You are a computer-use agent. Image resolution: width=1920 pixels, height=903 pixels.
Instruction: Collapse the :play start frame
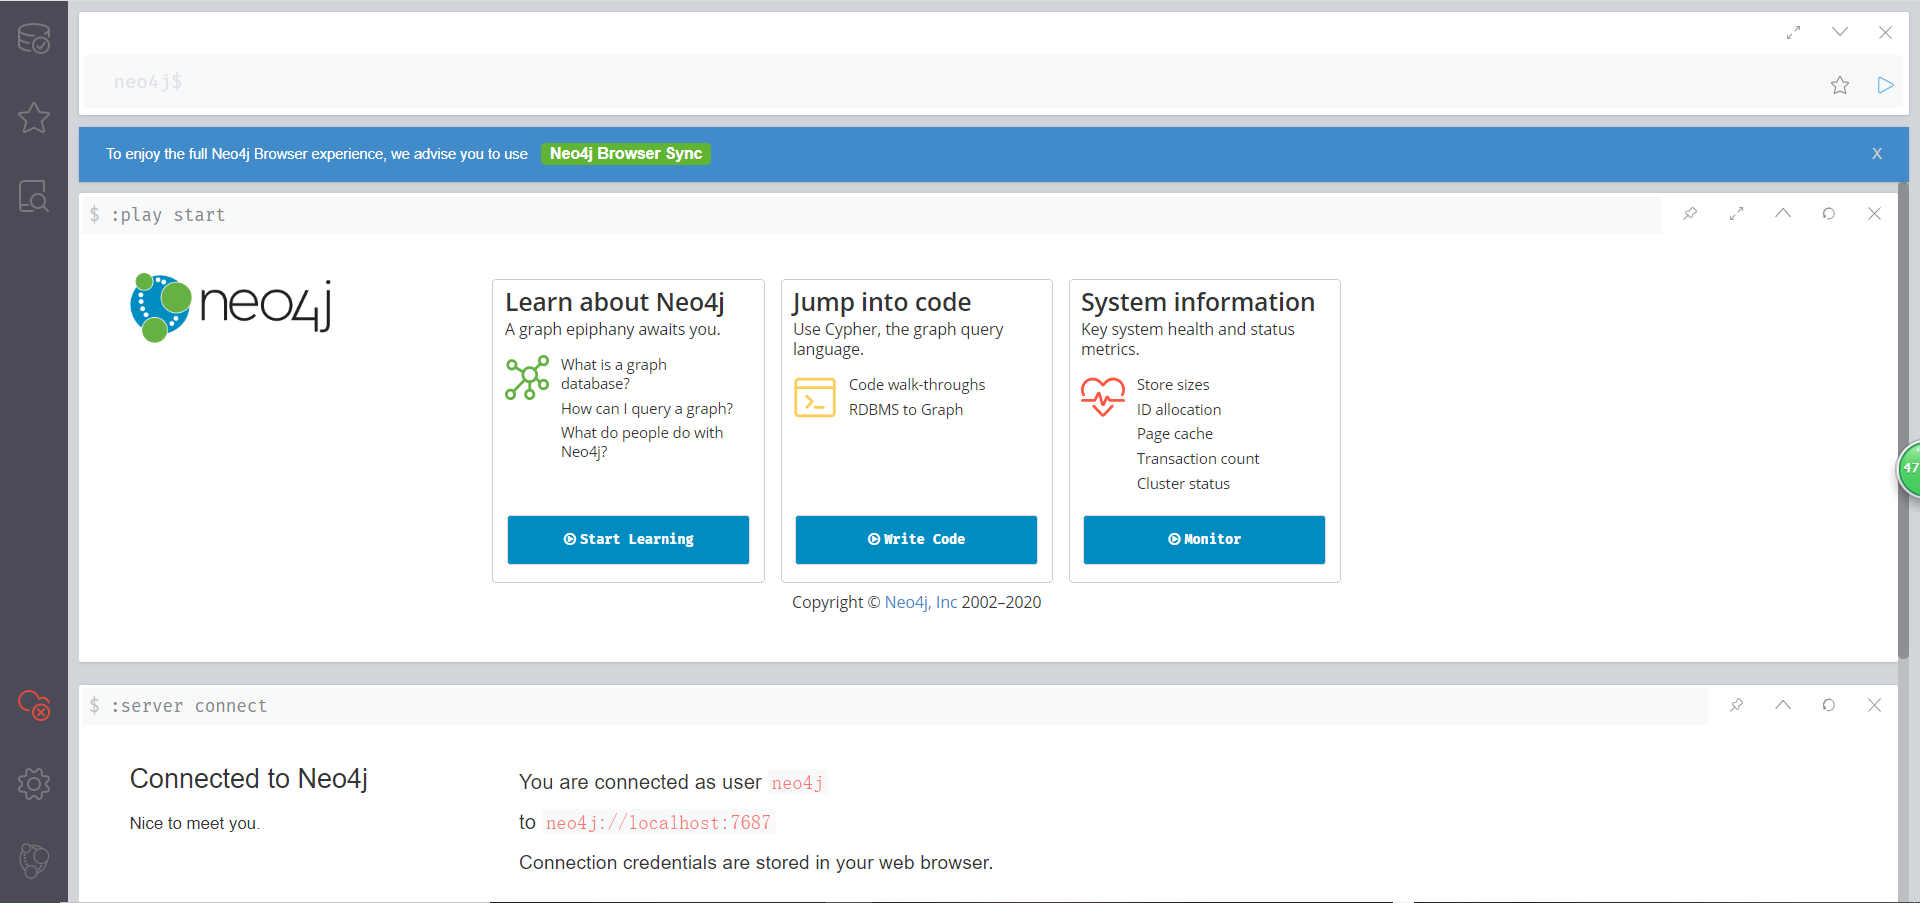1783,213
